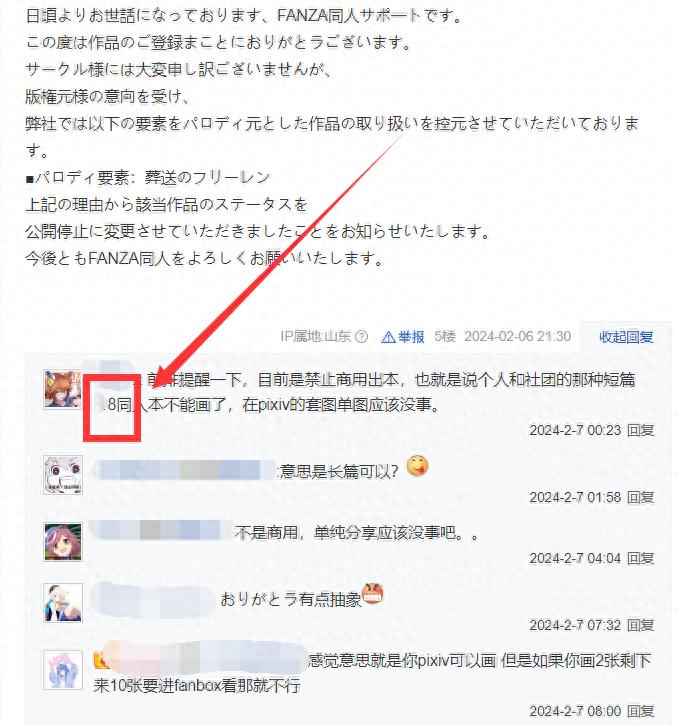This screenshot has height=725, width=678.
Task: Reply to the 07:32 comment
Action: [641, 626]
